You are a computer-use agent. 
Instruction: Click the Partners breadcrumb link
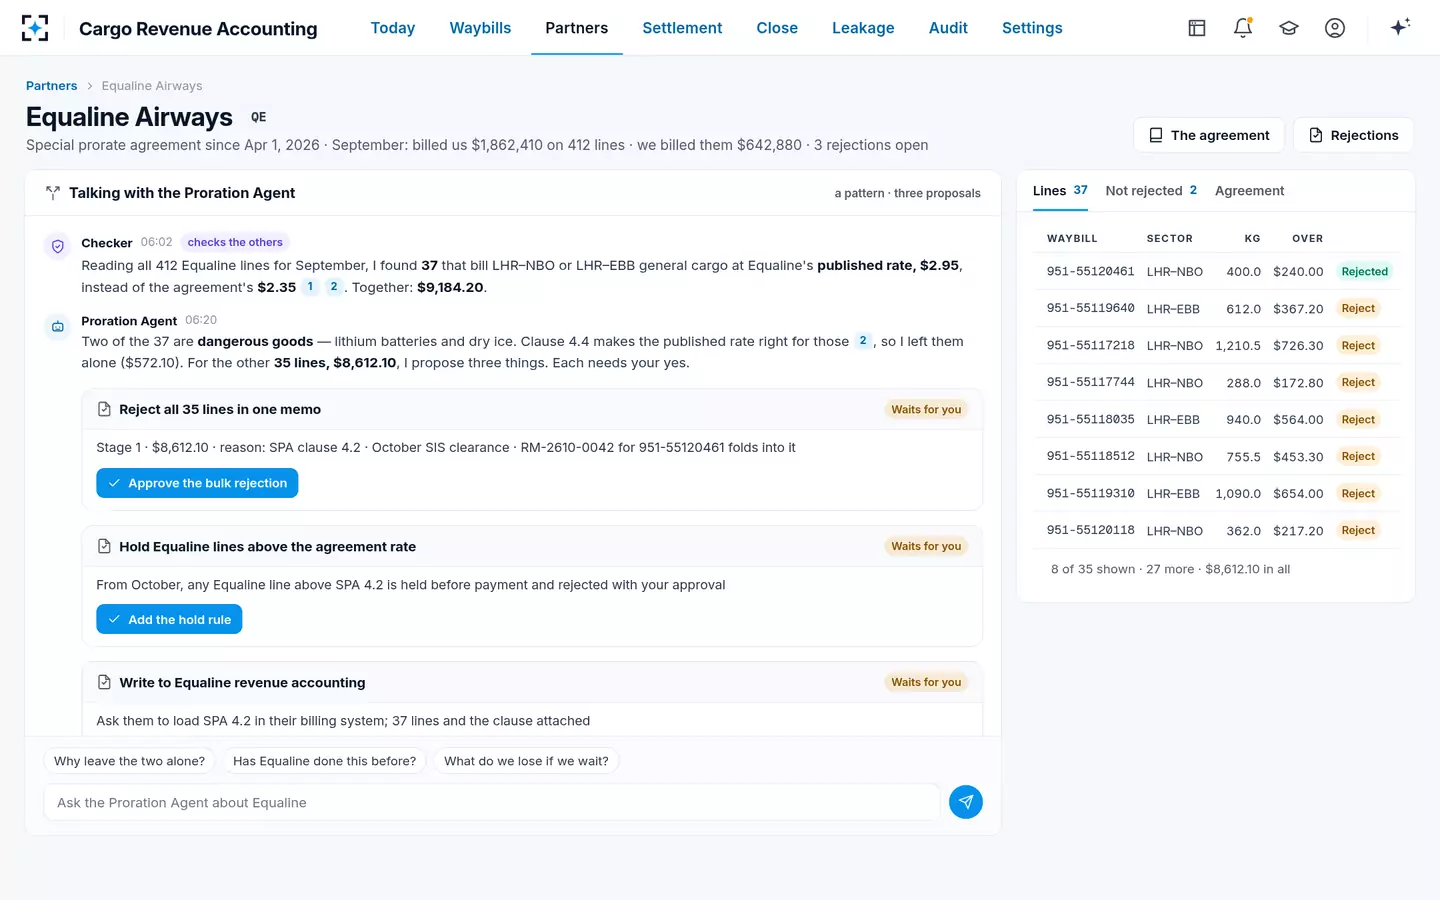click(x=52, y=86)
